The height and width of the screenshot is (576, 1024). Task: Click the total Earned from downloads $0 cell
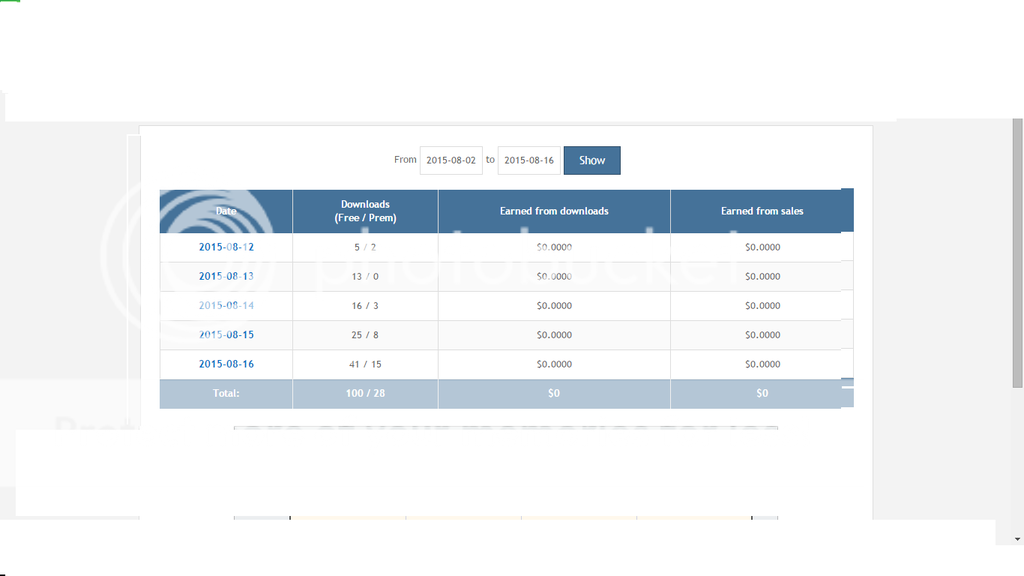(x=554, y=394)
